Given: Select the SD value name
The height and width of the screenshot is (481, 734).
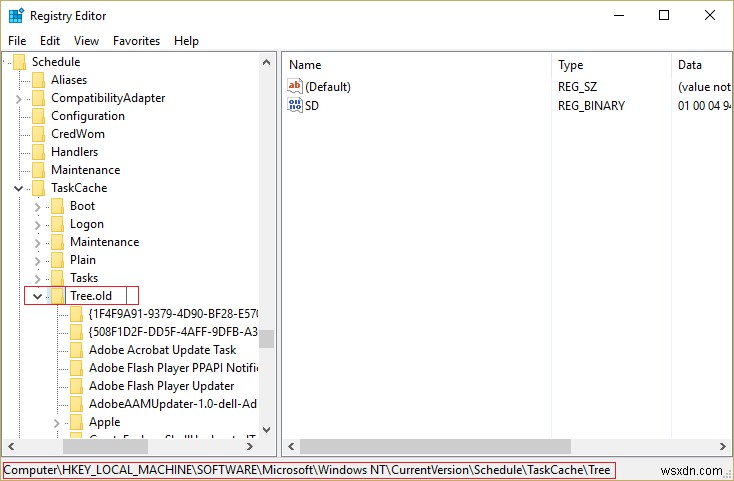Looking at the screenshot, I should 312,106.
